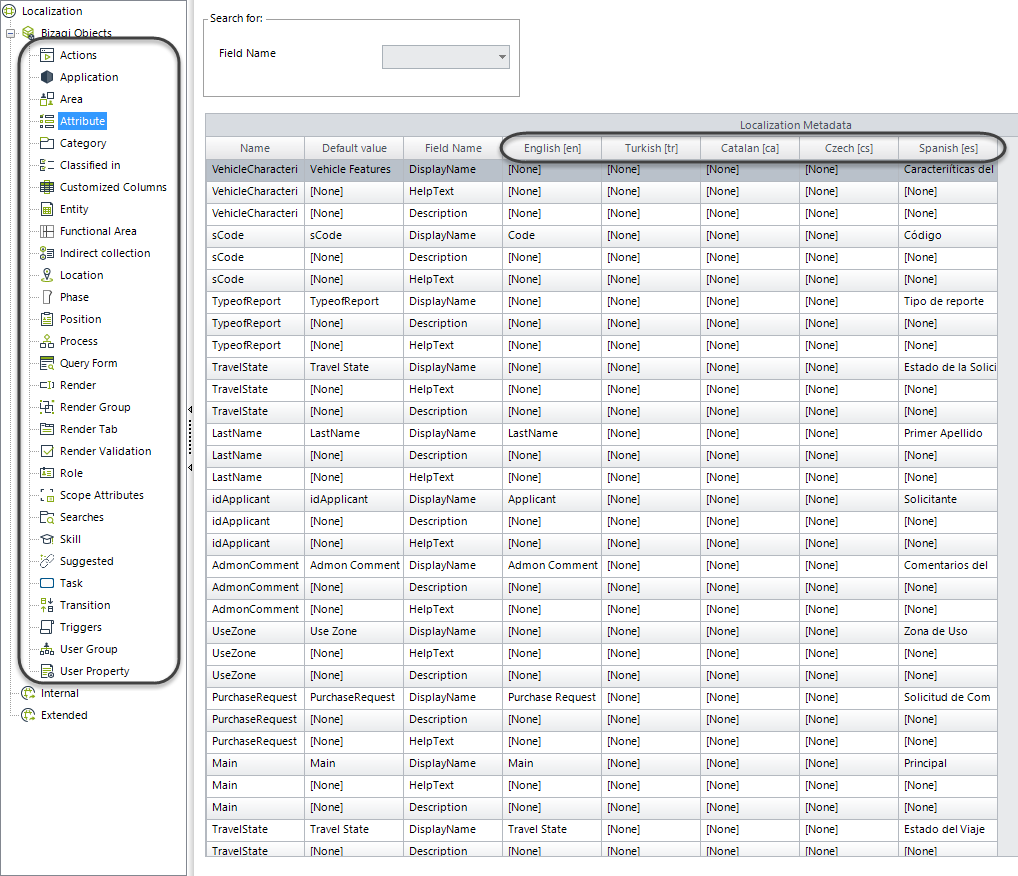Click the Actions tree icon
This screenshot has width=1018, height=876.
pyautogui.click(x=47, y=55)
